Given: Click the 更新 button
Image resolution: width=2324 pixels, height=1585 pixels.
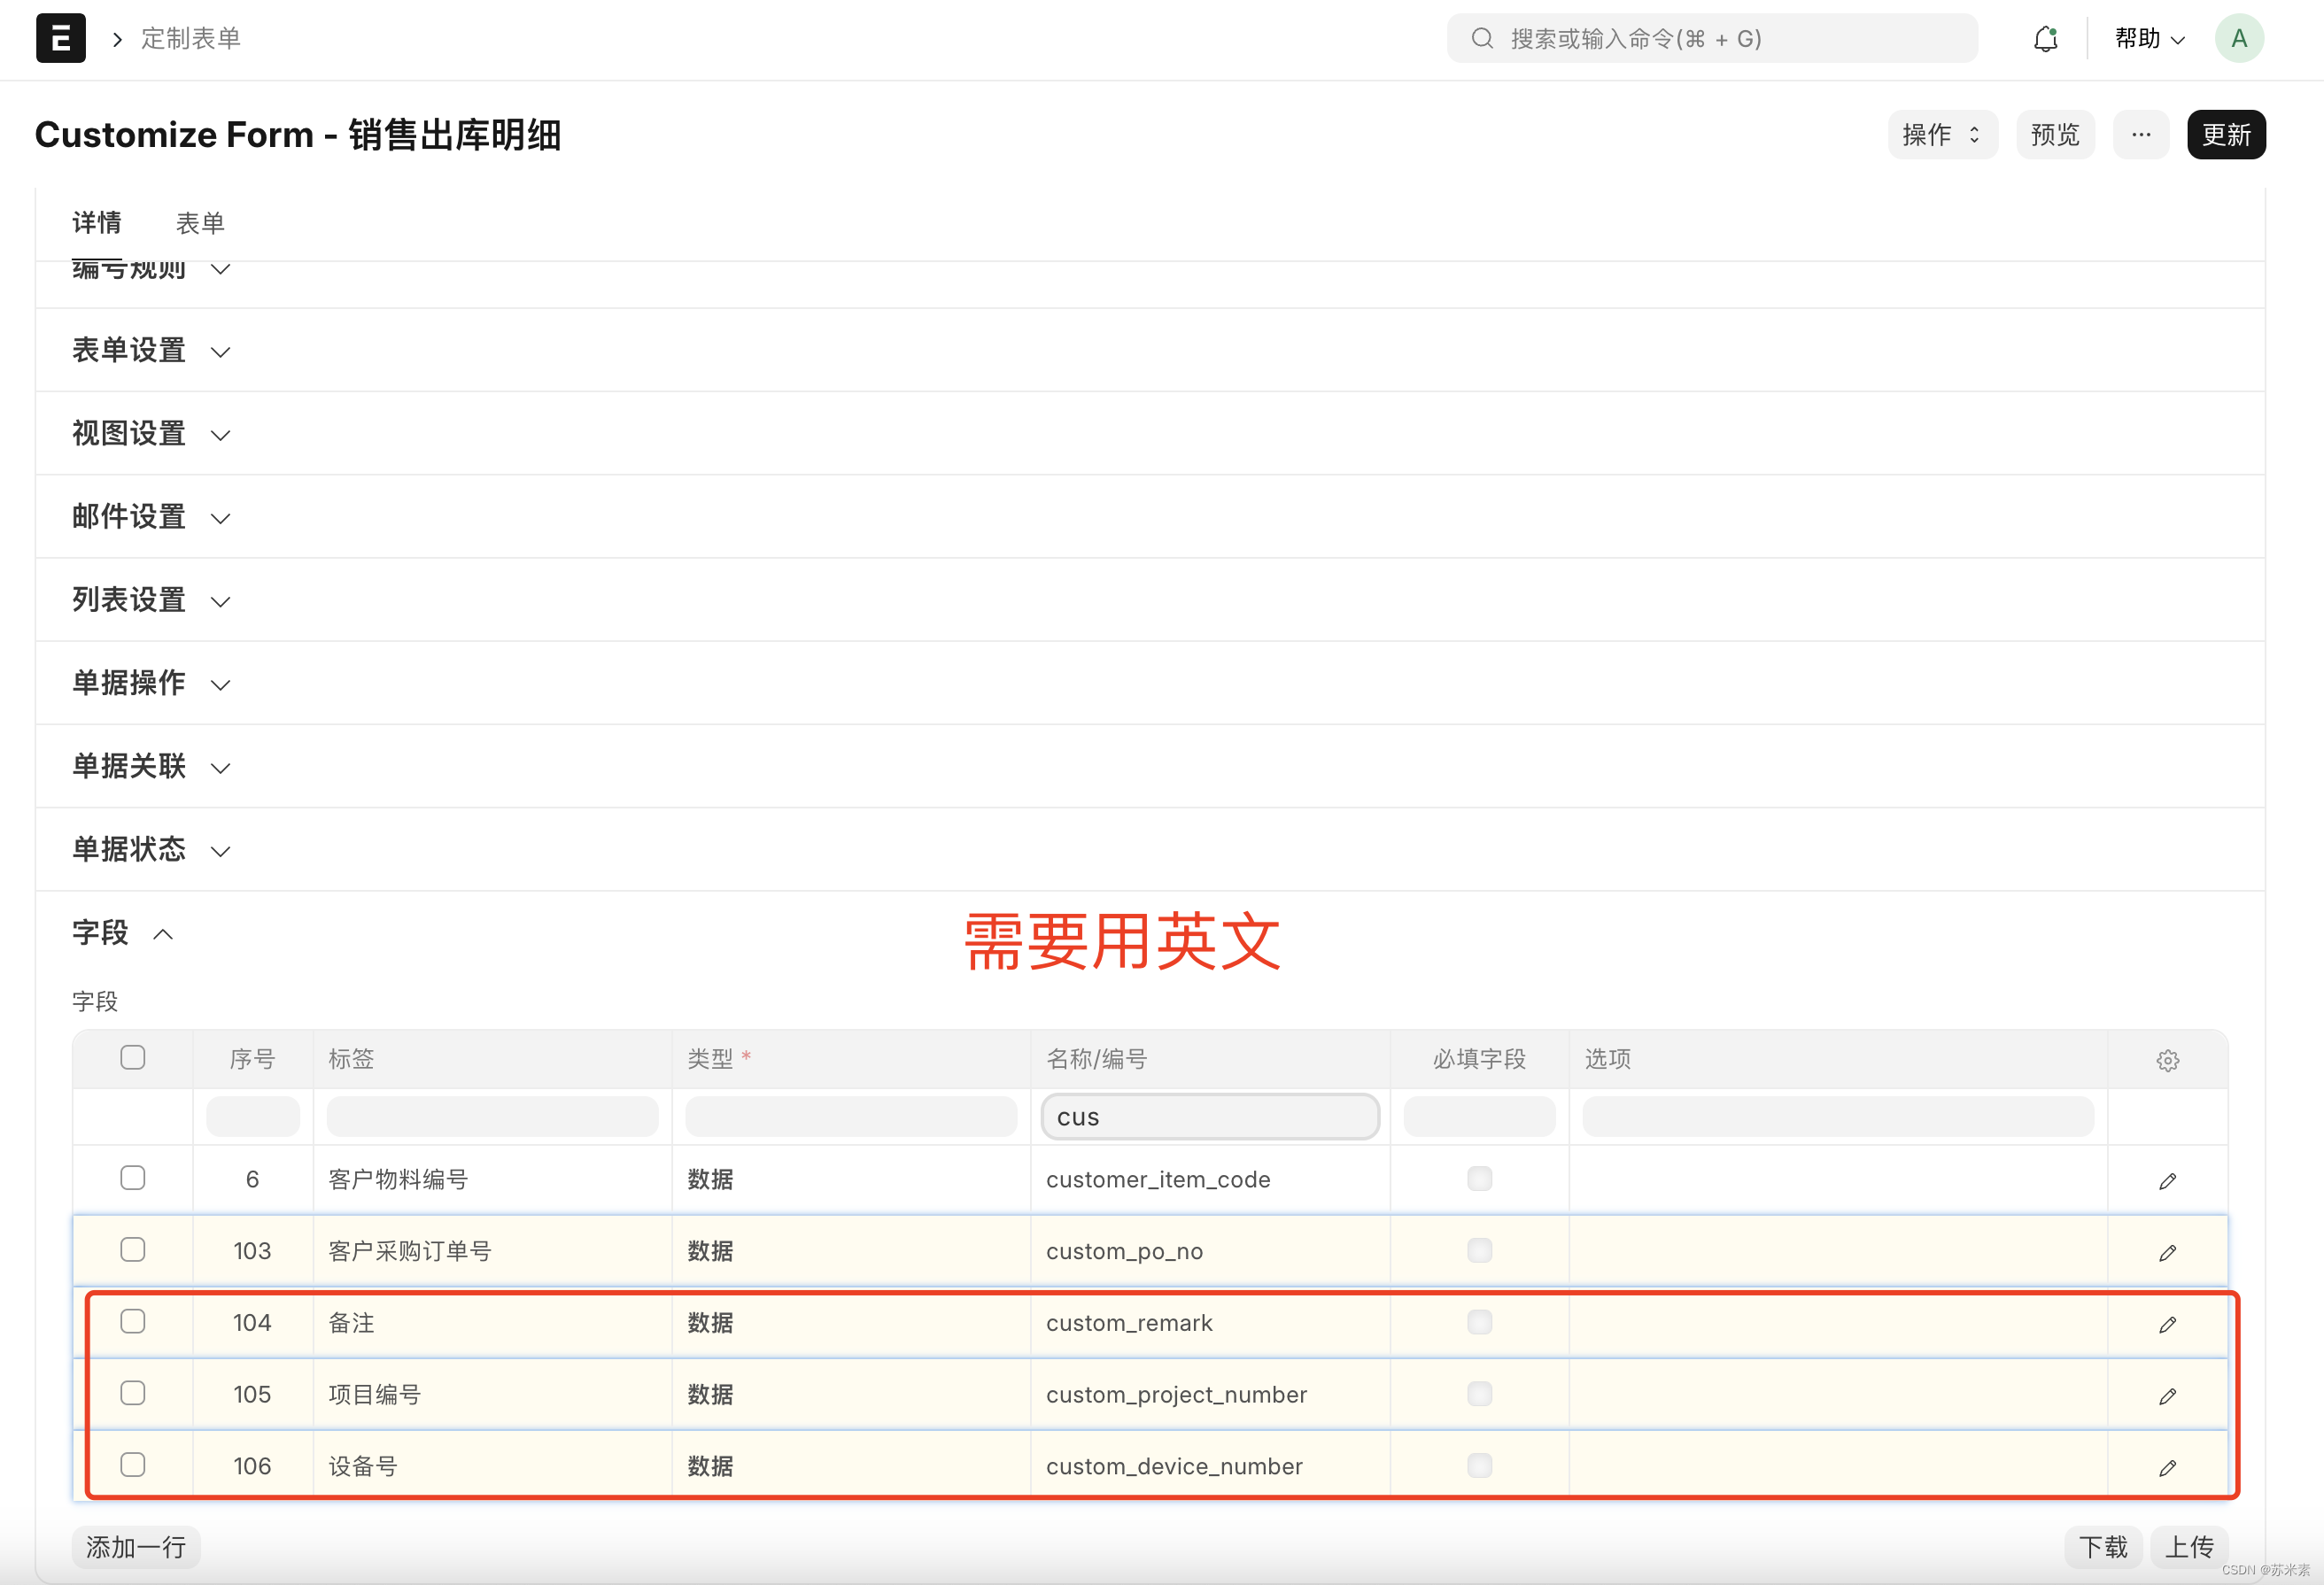Looking at the screenshot, I should (x=2226, y=134).
